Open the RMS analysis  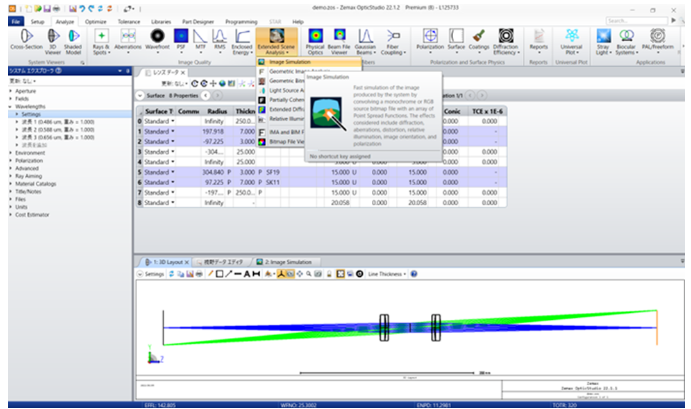[x=219, y=40]
